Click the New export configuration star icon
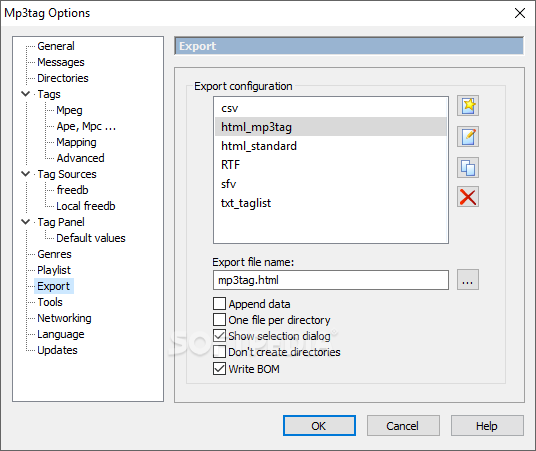536x451 pixels. [x=468, y=106]
